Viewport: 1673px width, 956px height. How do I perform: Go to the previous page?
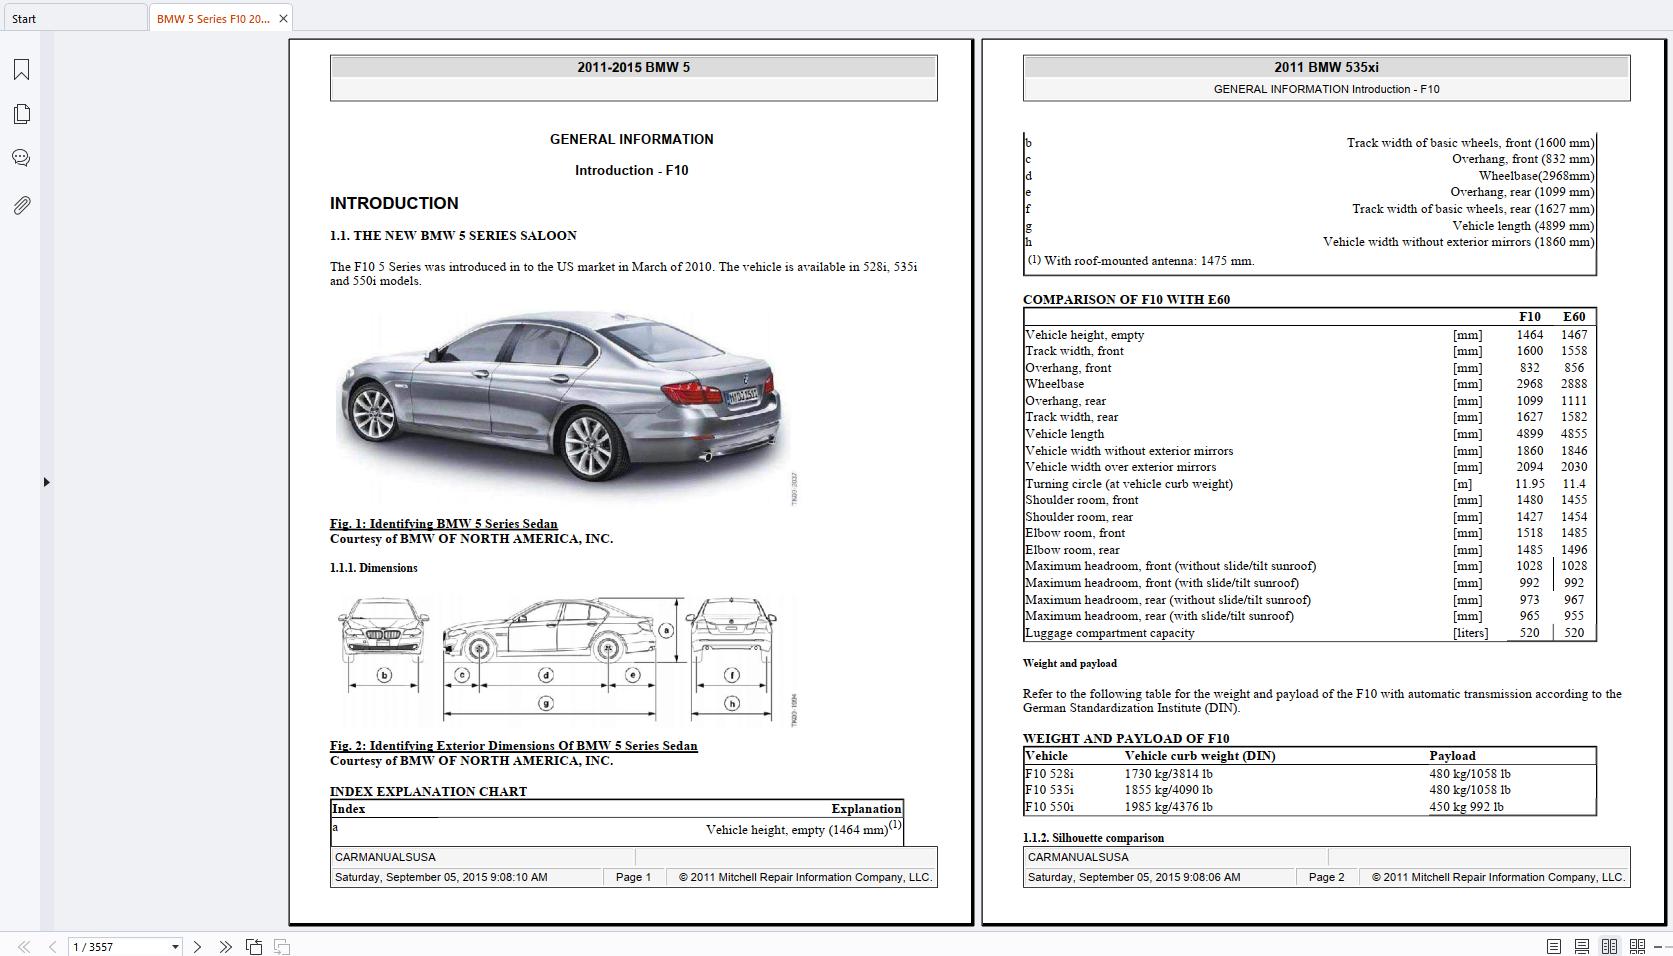point(52,946)
